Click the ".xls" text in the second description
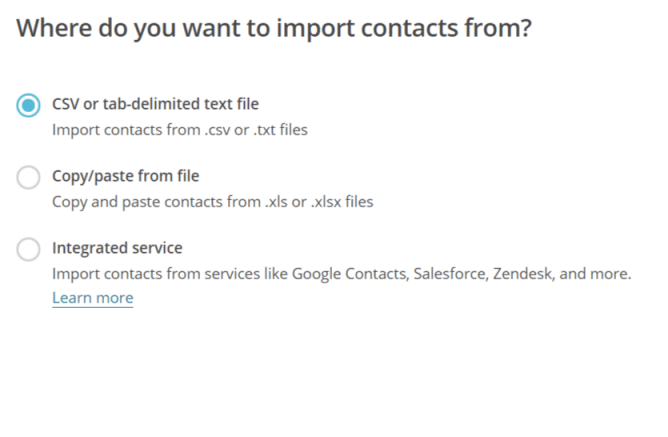Screen dimensions: 668x437 pyautogui.click(x=280, y=201)
